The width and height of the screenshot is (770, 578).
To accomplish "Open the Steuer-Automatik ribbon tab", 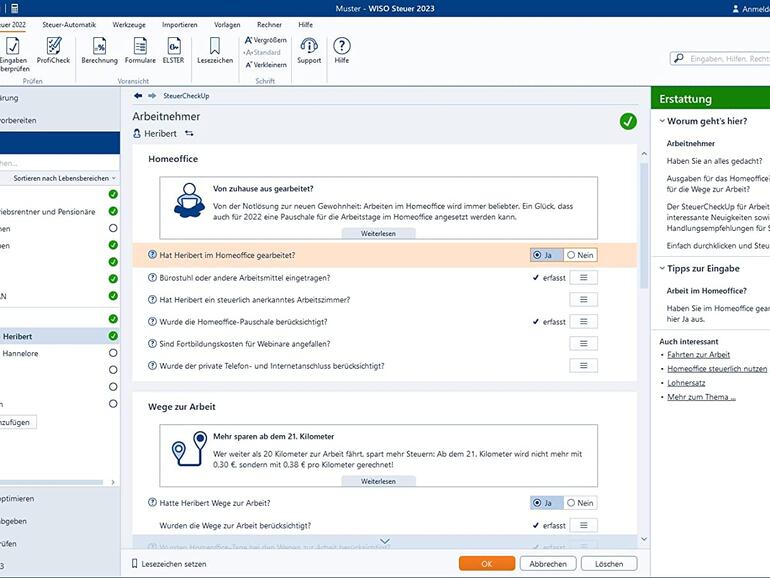I will (x=69, y=25).
